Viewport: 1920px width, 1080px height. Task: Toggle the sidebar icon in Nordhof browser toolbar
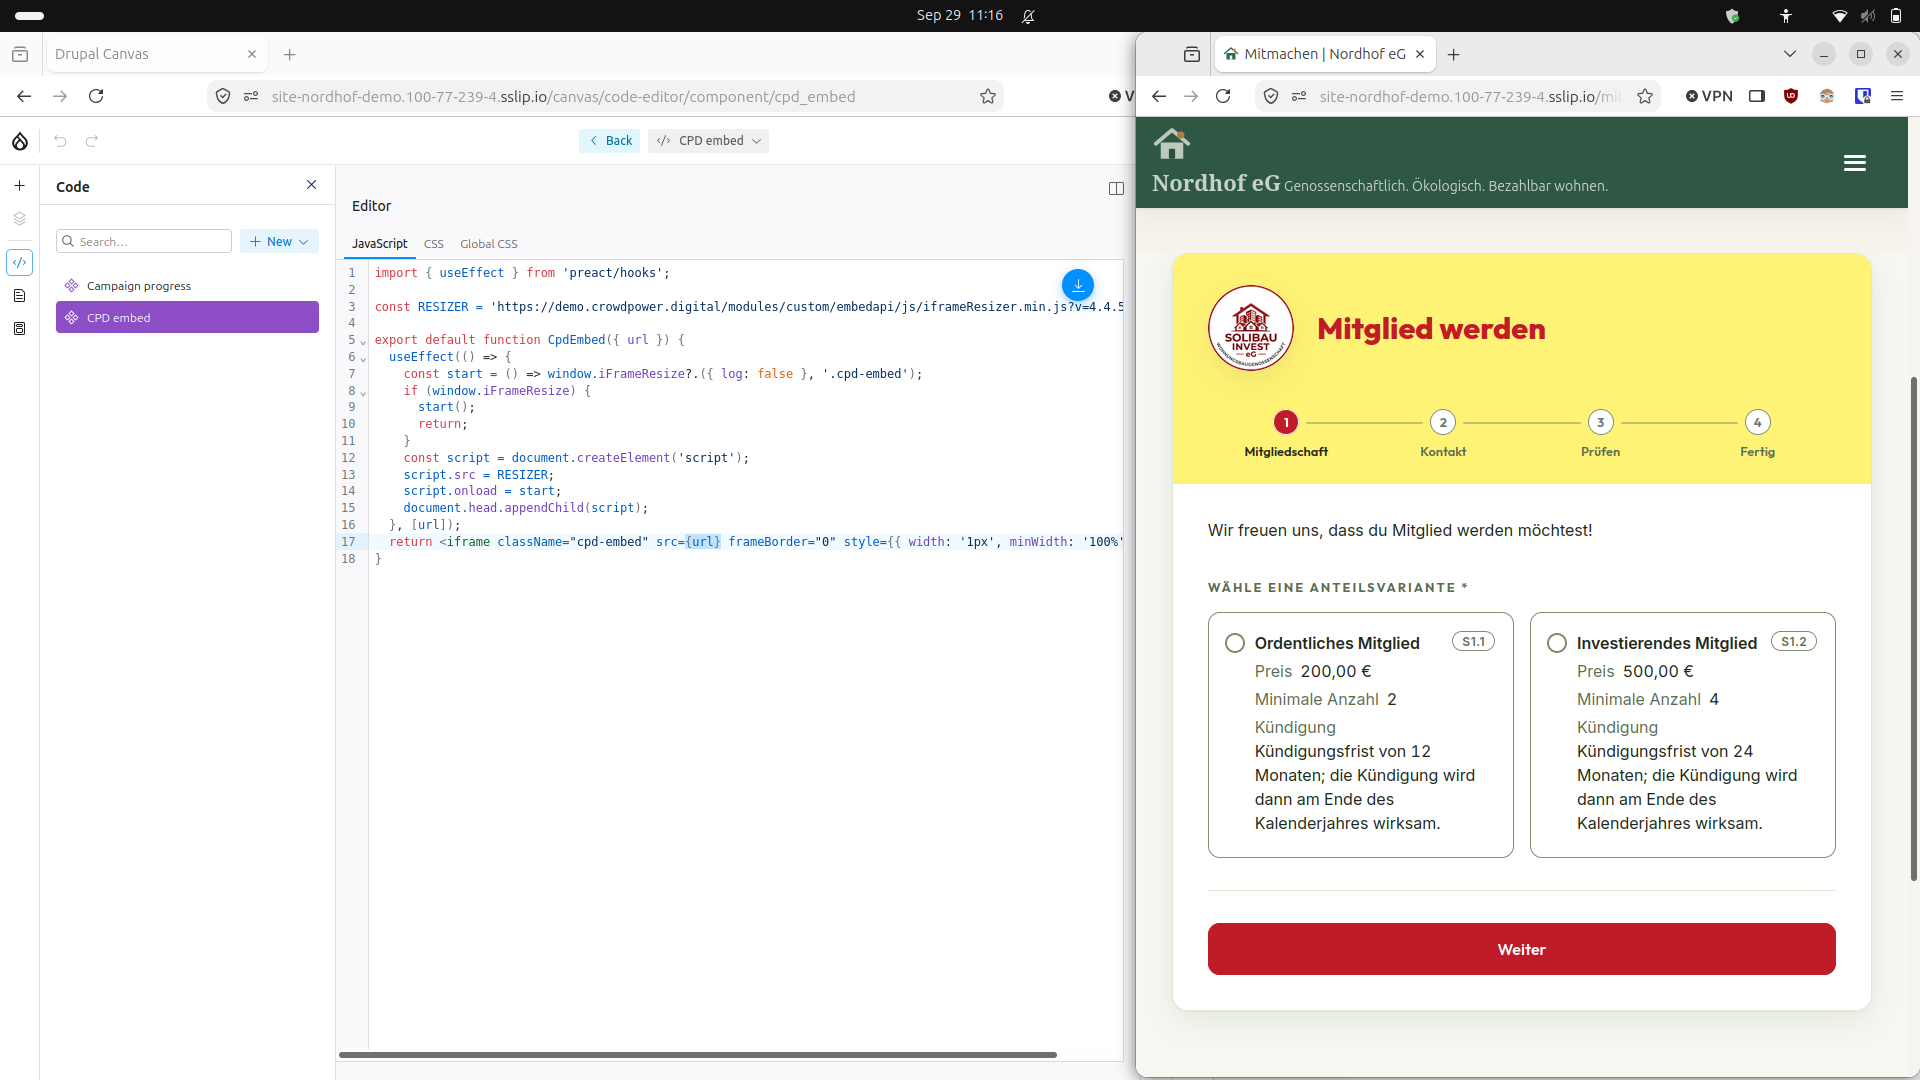click(1757, 96)
